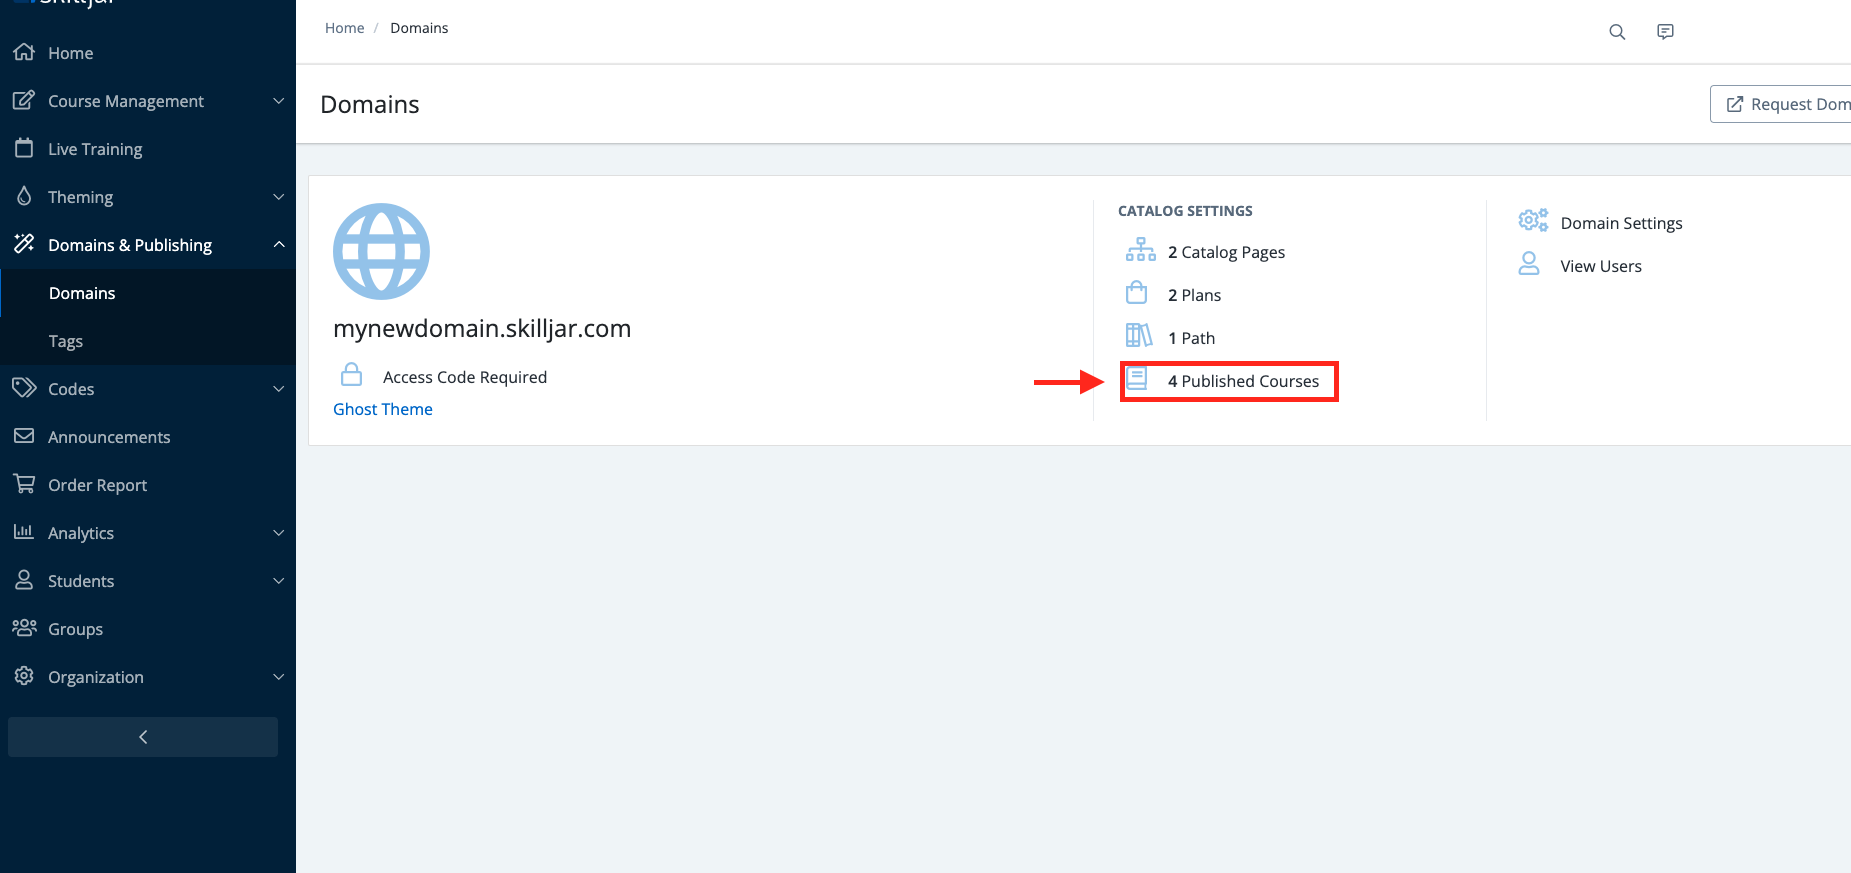The image size is (1851, 873).
Task: Collapse the sidebar with the arrow button
Action: pos(143,737)
